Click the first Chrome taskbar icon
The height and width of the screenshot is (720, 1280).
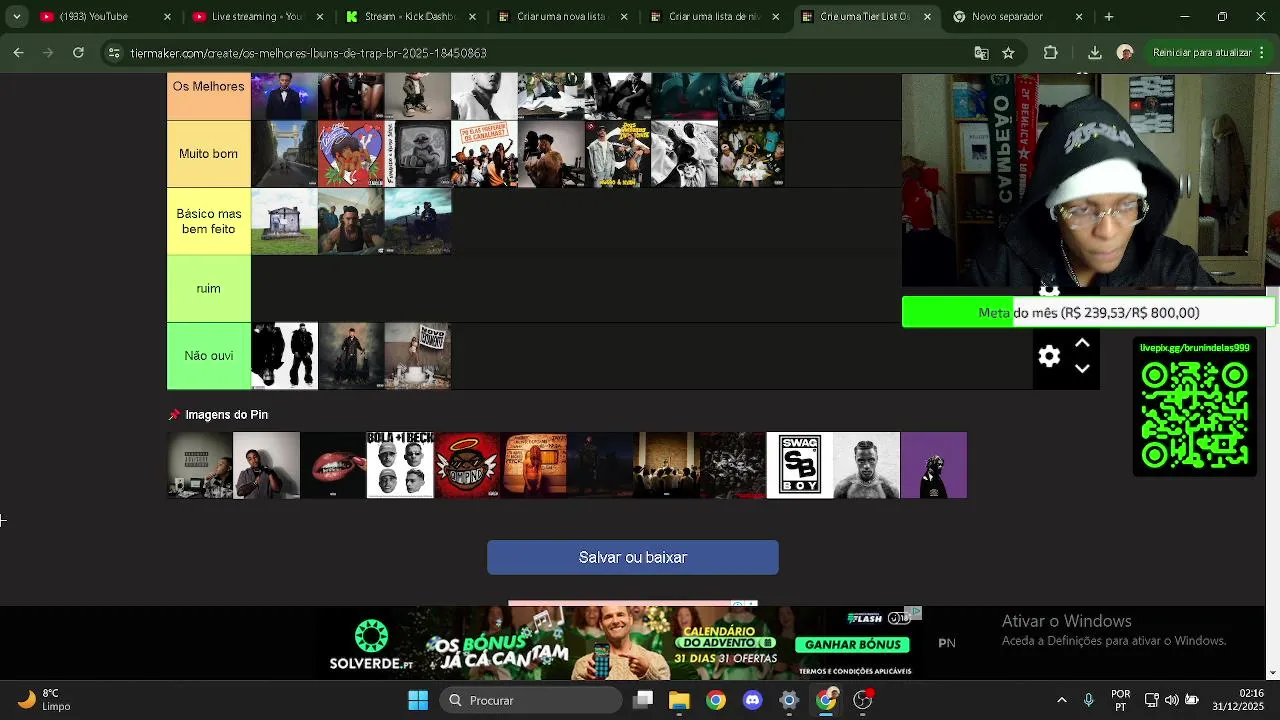tap(716, 700)
